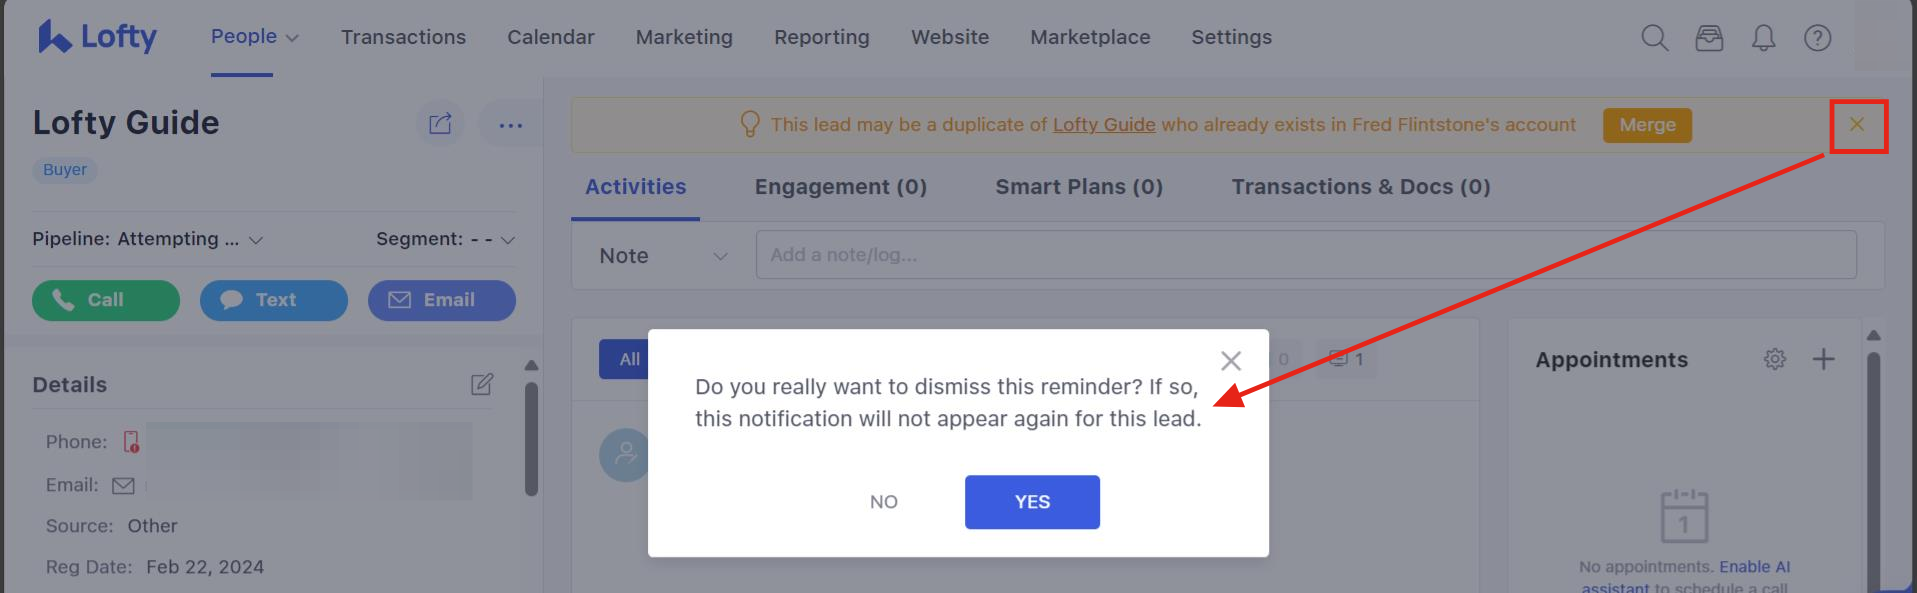1917x593 pixels.
Task: Open the search magnifier icon
Action: (x=1655, y=38)
